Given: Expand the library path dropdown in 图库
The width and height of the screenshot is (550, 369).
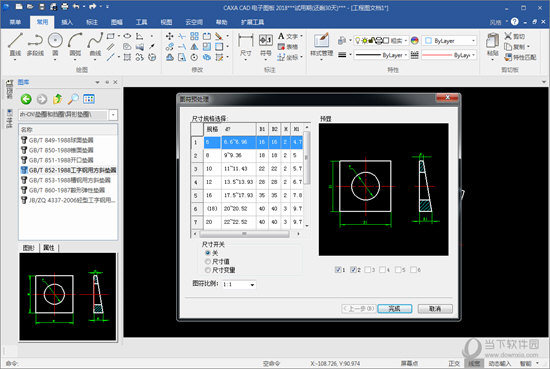Looking at the screenshot, I should pos(113,115).
